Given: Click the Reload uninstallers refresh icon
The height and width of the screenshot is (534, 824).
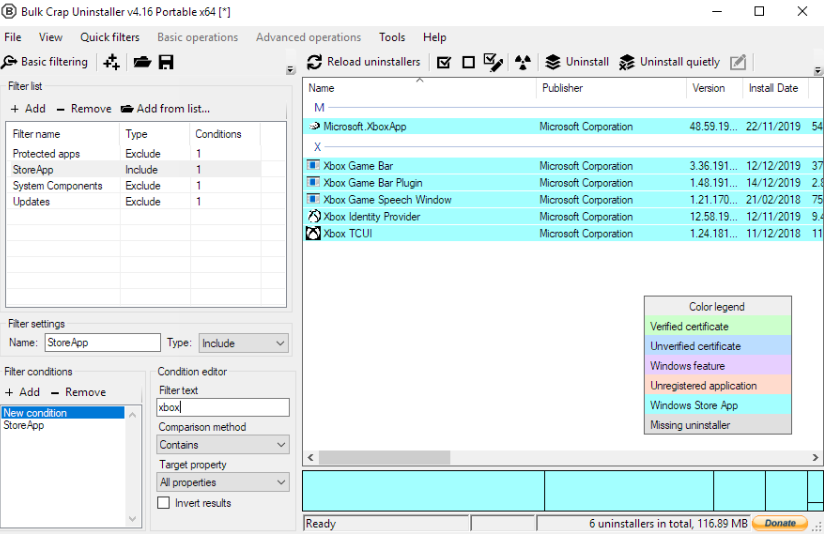Looking at the screenshot, I should [x=314, y=62].
